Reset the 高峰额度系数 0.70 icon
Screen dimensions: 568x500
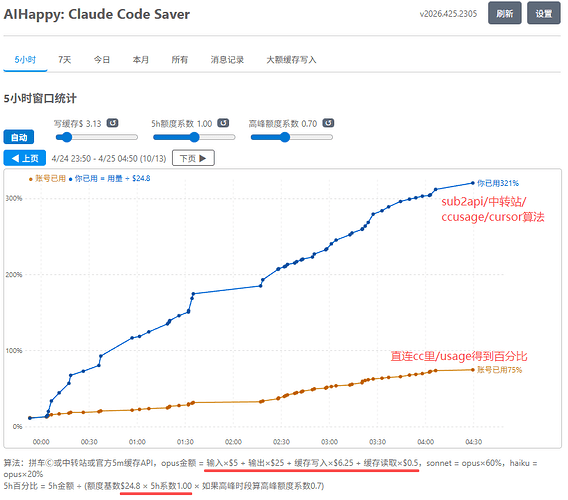[329, 124]
